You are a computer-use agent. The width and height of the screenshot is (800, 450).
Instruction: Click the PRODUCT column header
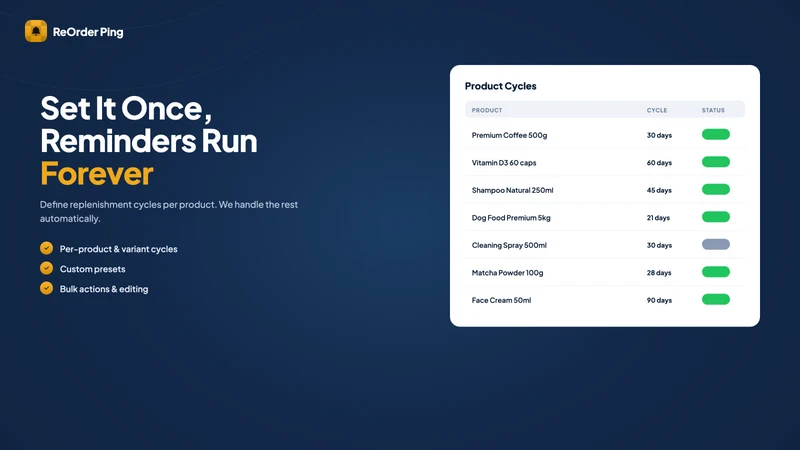(x=487, y=110)
